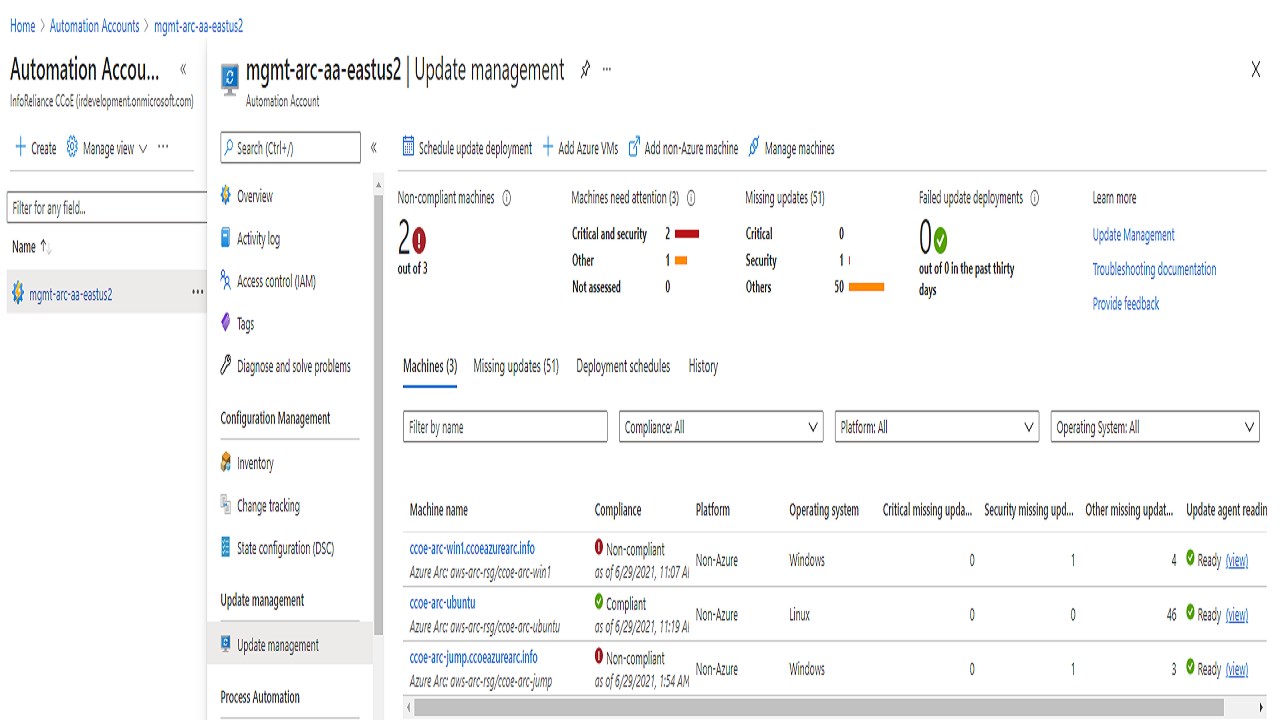Click Manage machines in the toolbar
The height and width of the screenshot is (720, 1280).
coord(791,148)
